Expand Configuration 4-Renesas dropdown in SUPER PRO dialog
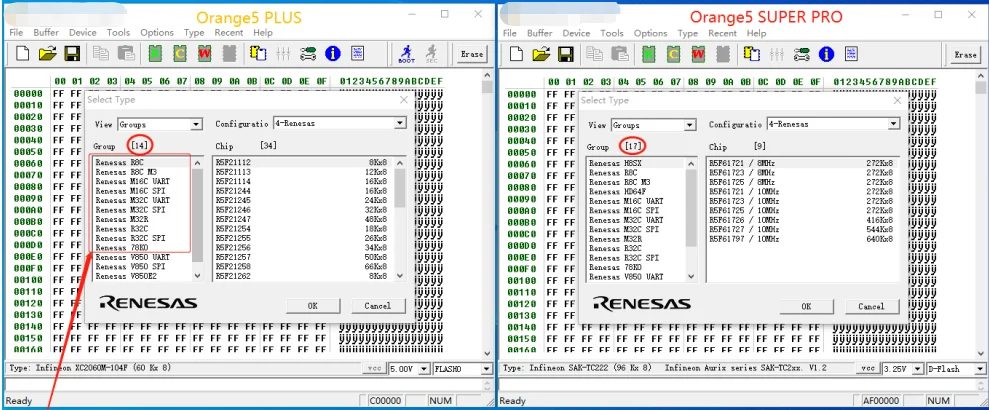989x410 pixels. click(x=893, y=124)
